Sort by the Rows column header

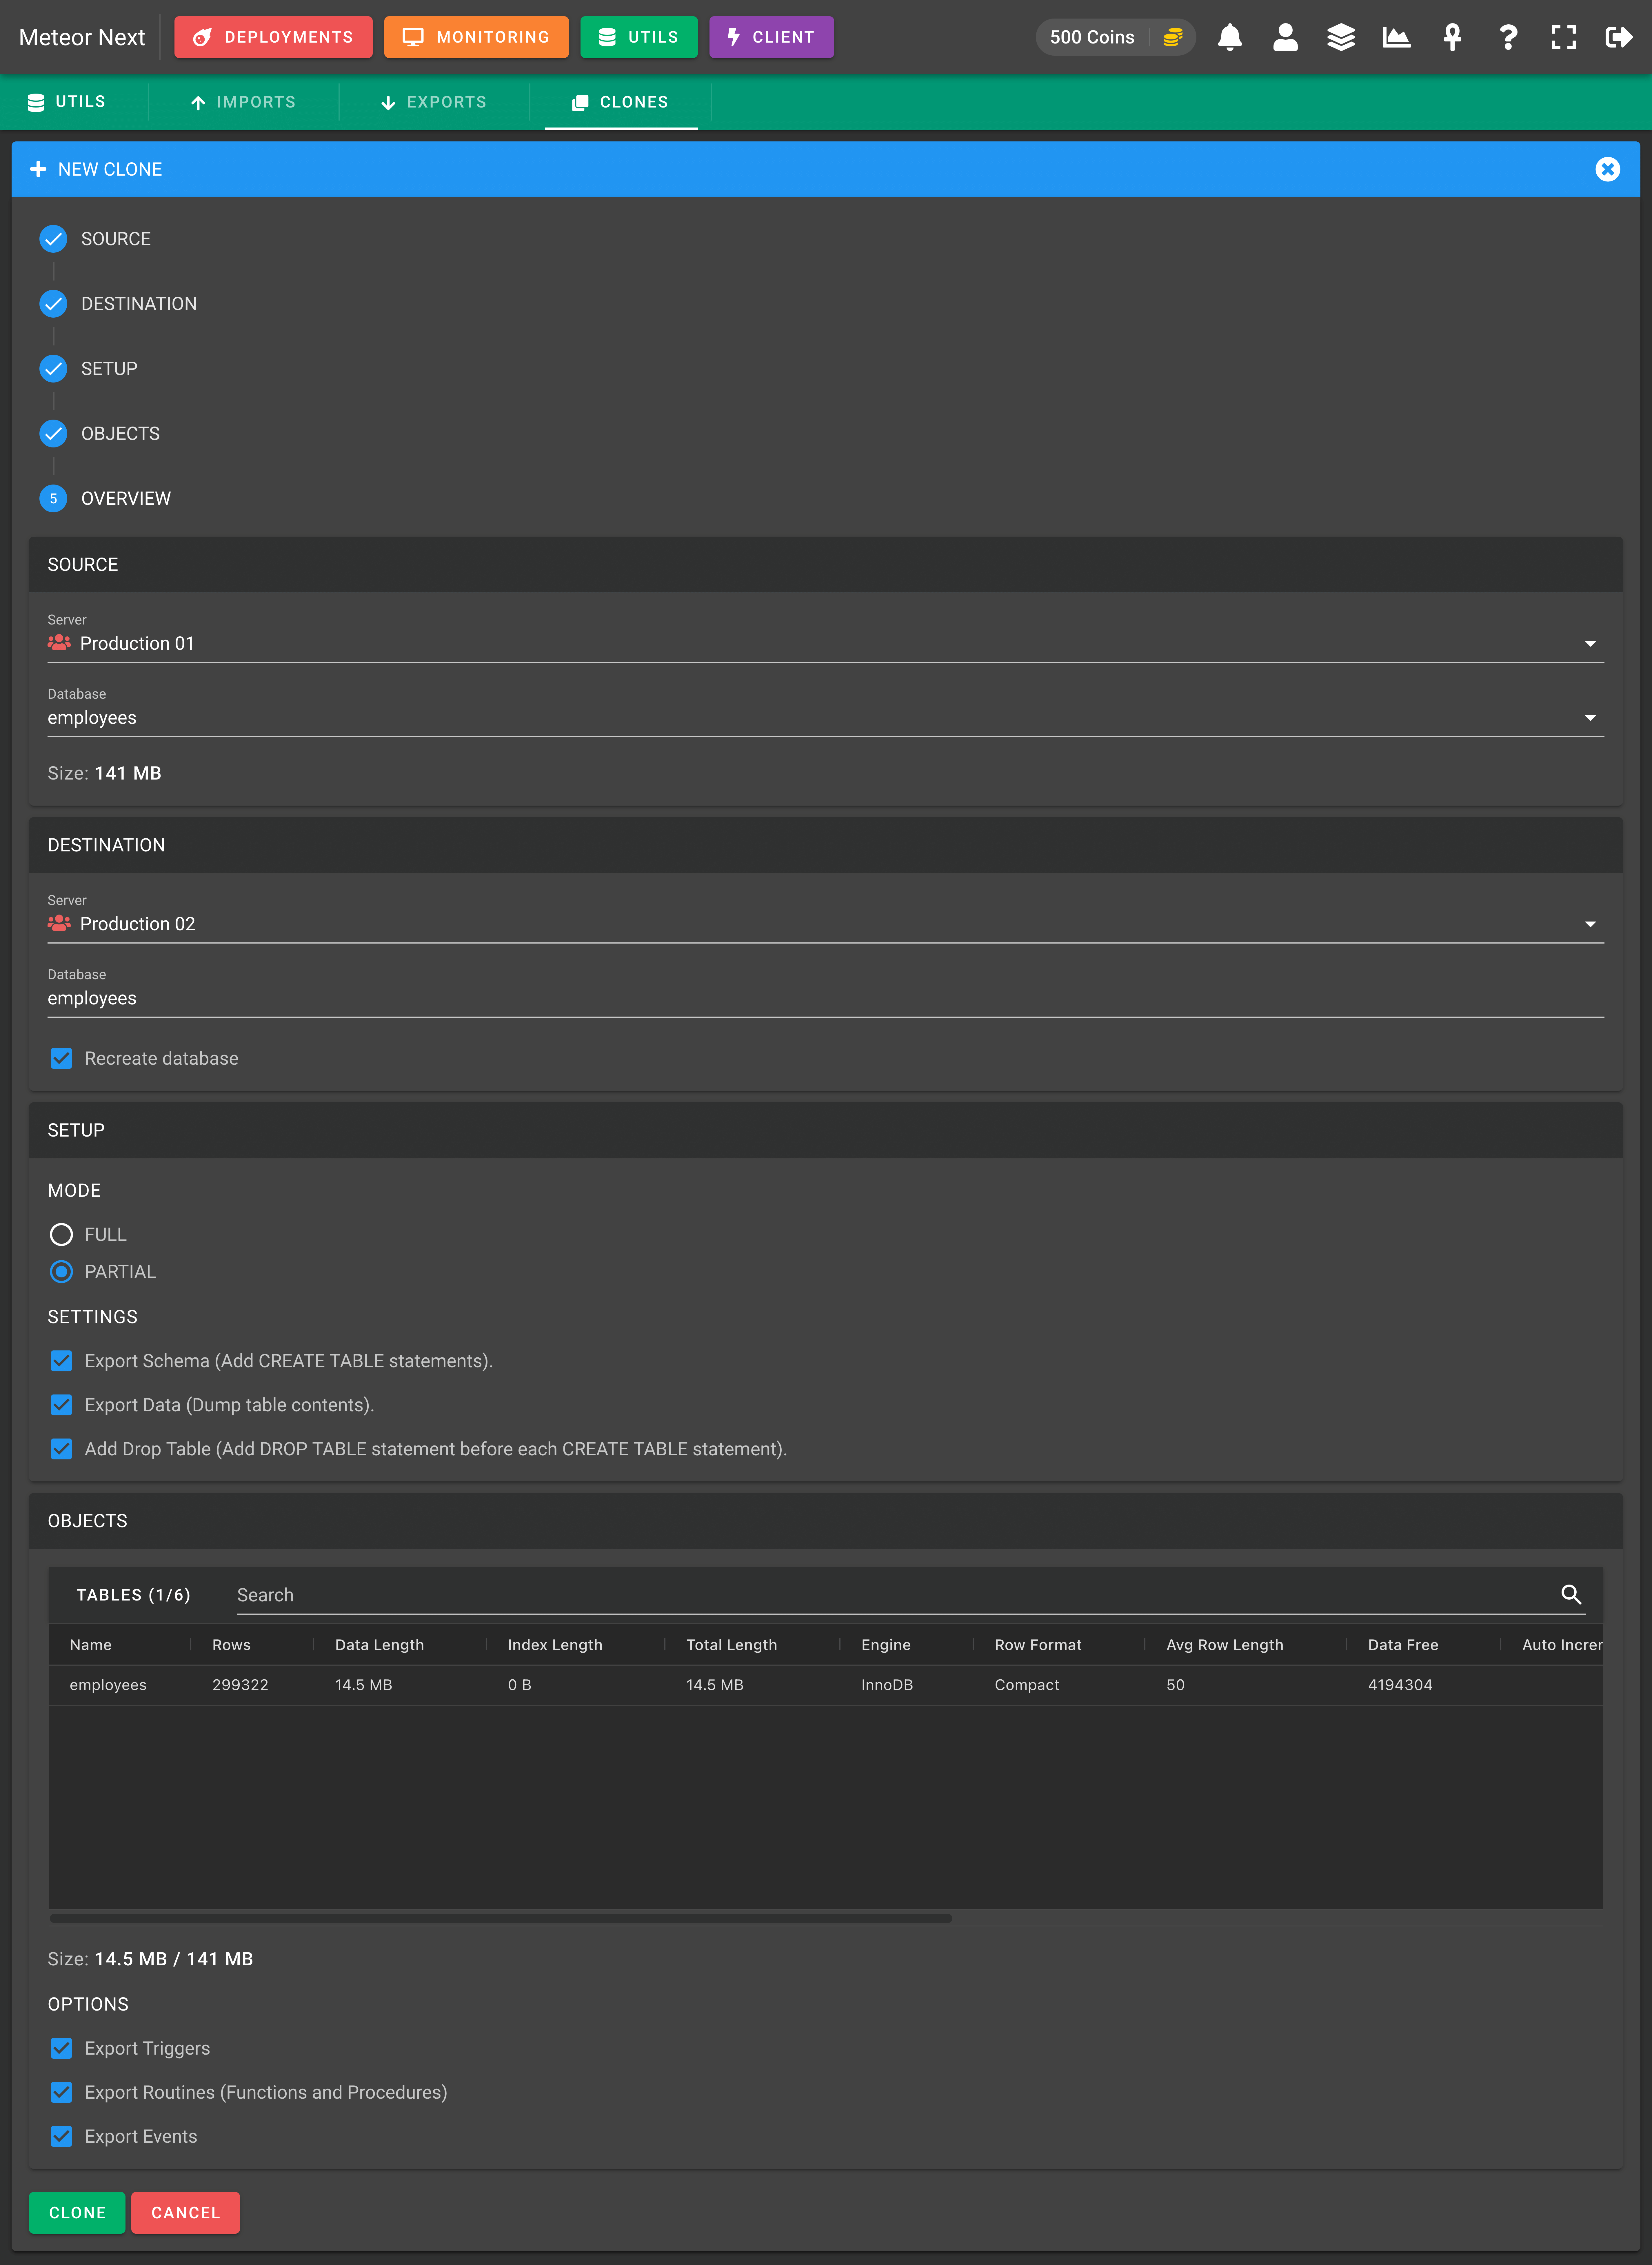[x=231, y=1645]
